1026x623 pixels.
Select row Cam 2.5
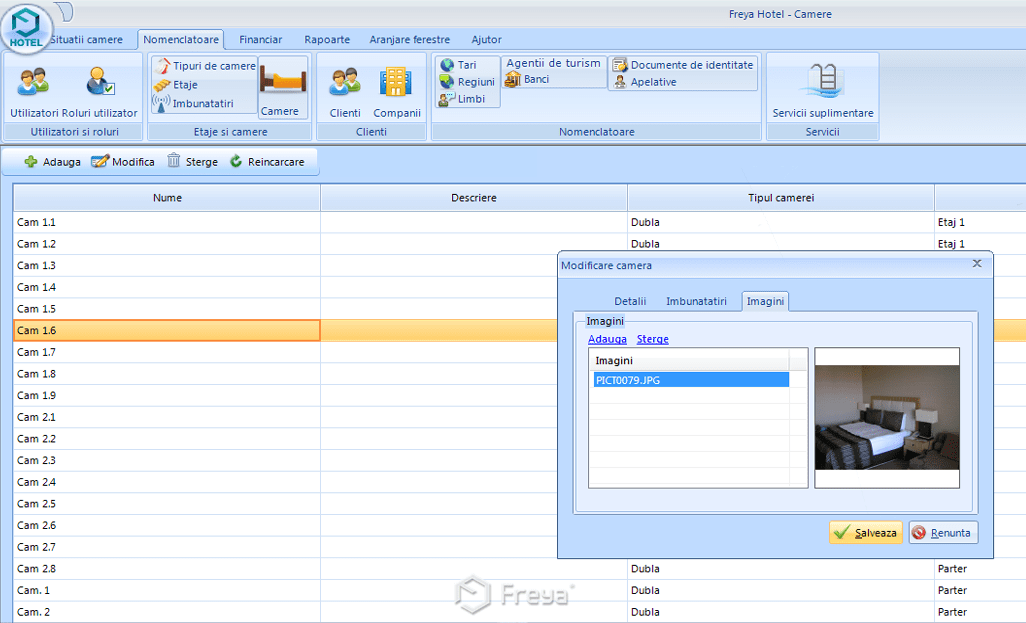click(167, 503)
